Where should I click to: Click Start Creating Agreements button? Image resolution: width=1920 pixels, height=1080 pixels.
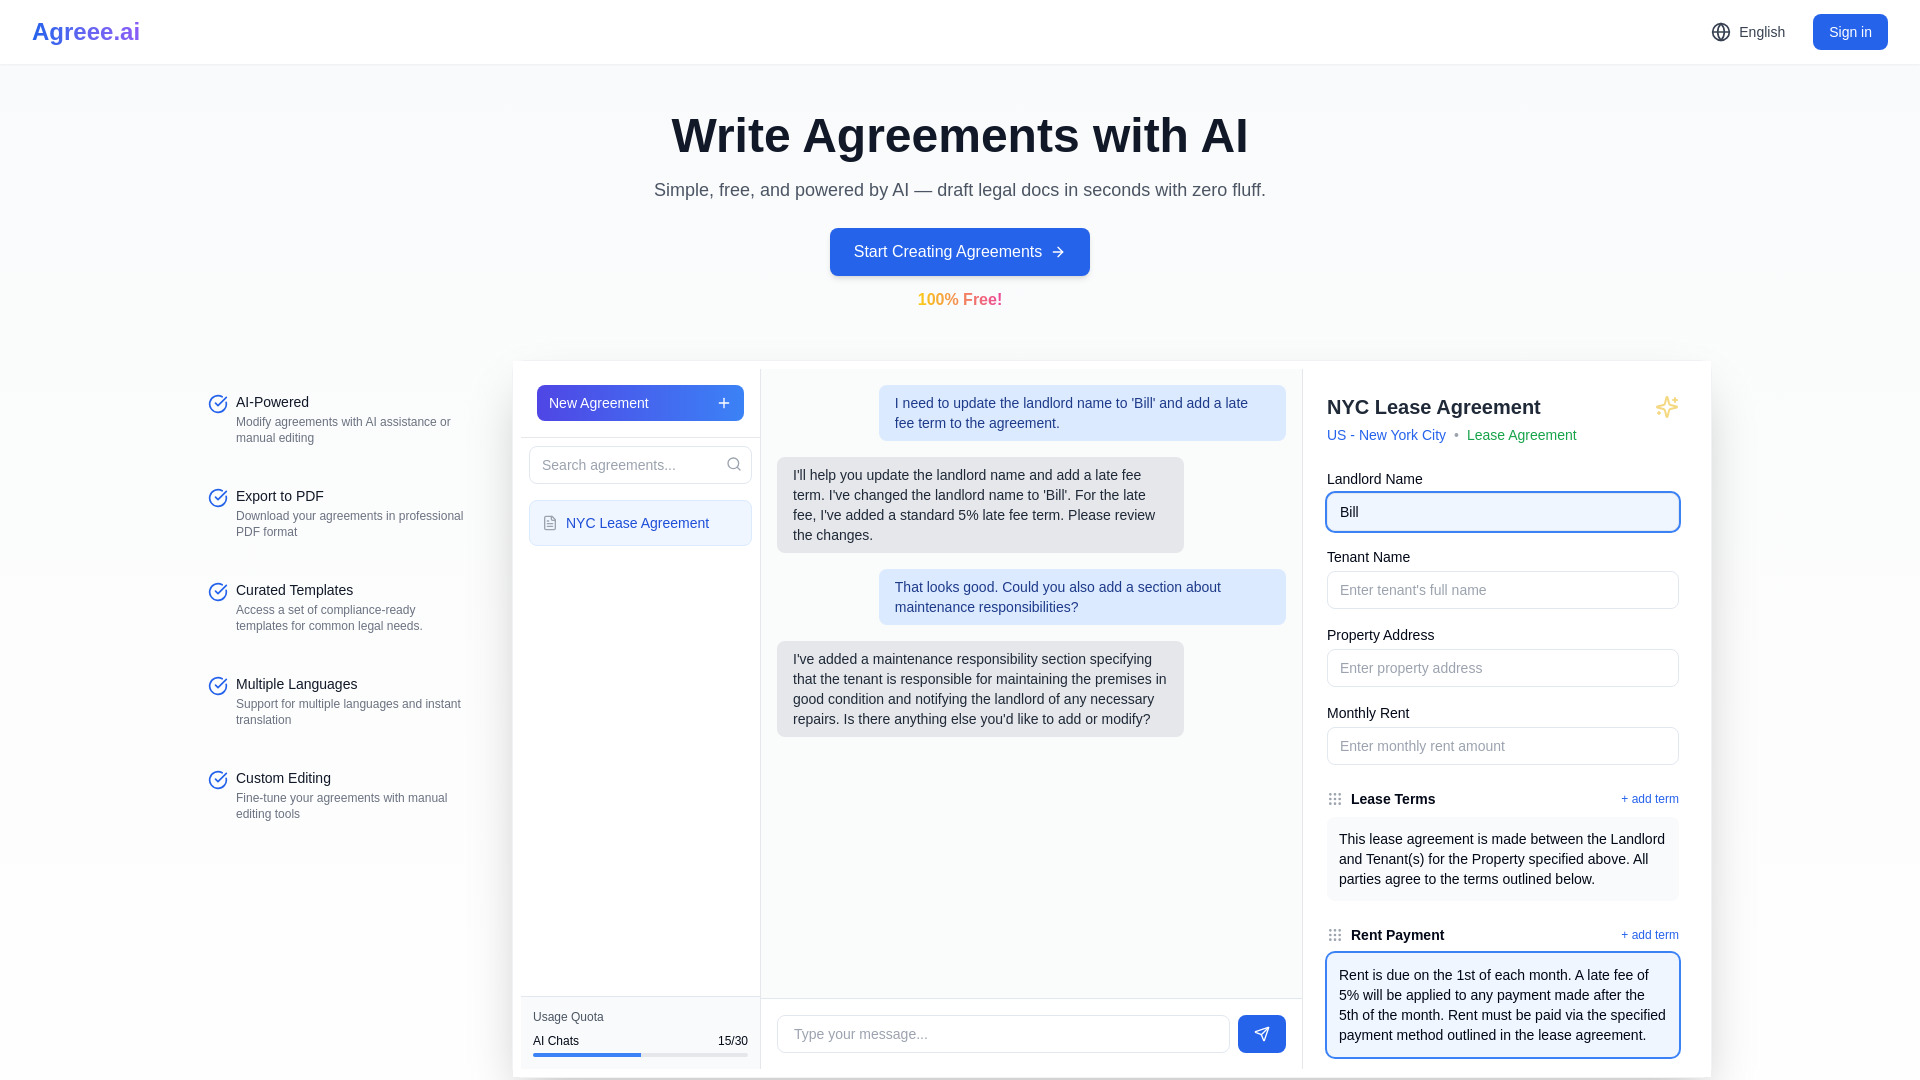(960, 252)
